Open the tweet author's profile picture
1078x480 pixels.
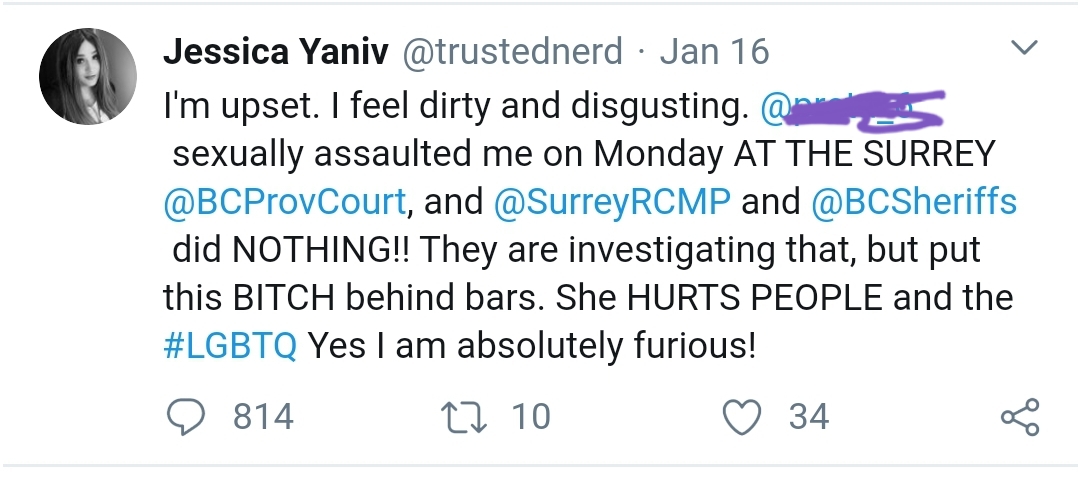tap(87, 76)
